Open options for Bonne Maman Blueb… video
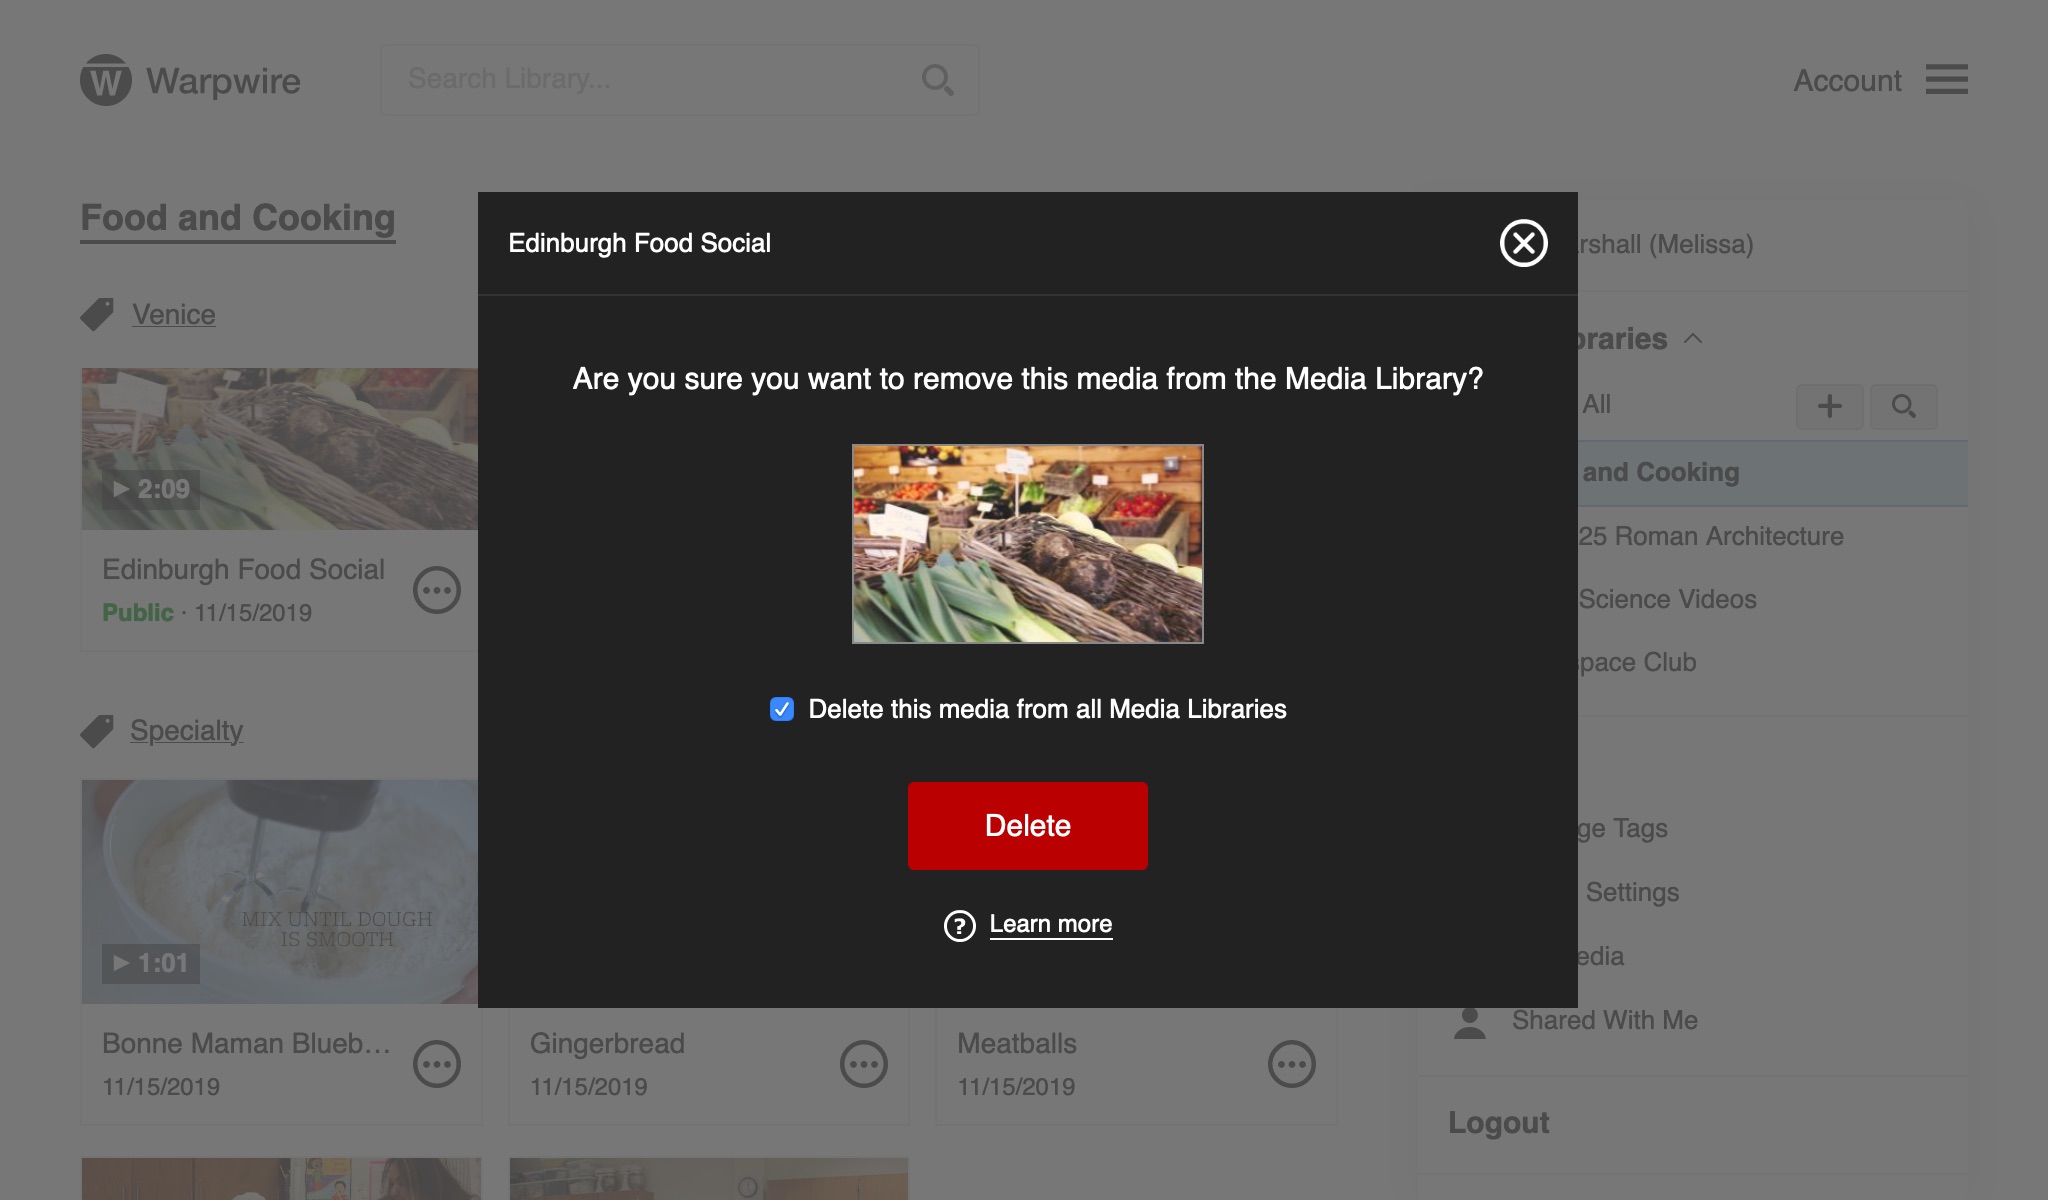 [x=437, y=1064]
